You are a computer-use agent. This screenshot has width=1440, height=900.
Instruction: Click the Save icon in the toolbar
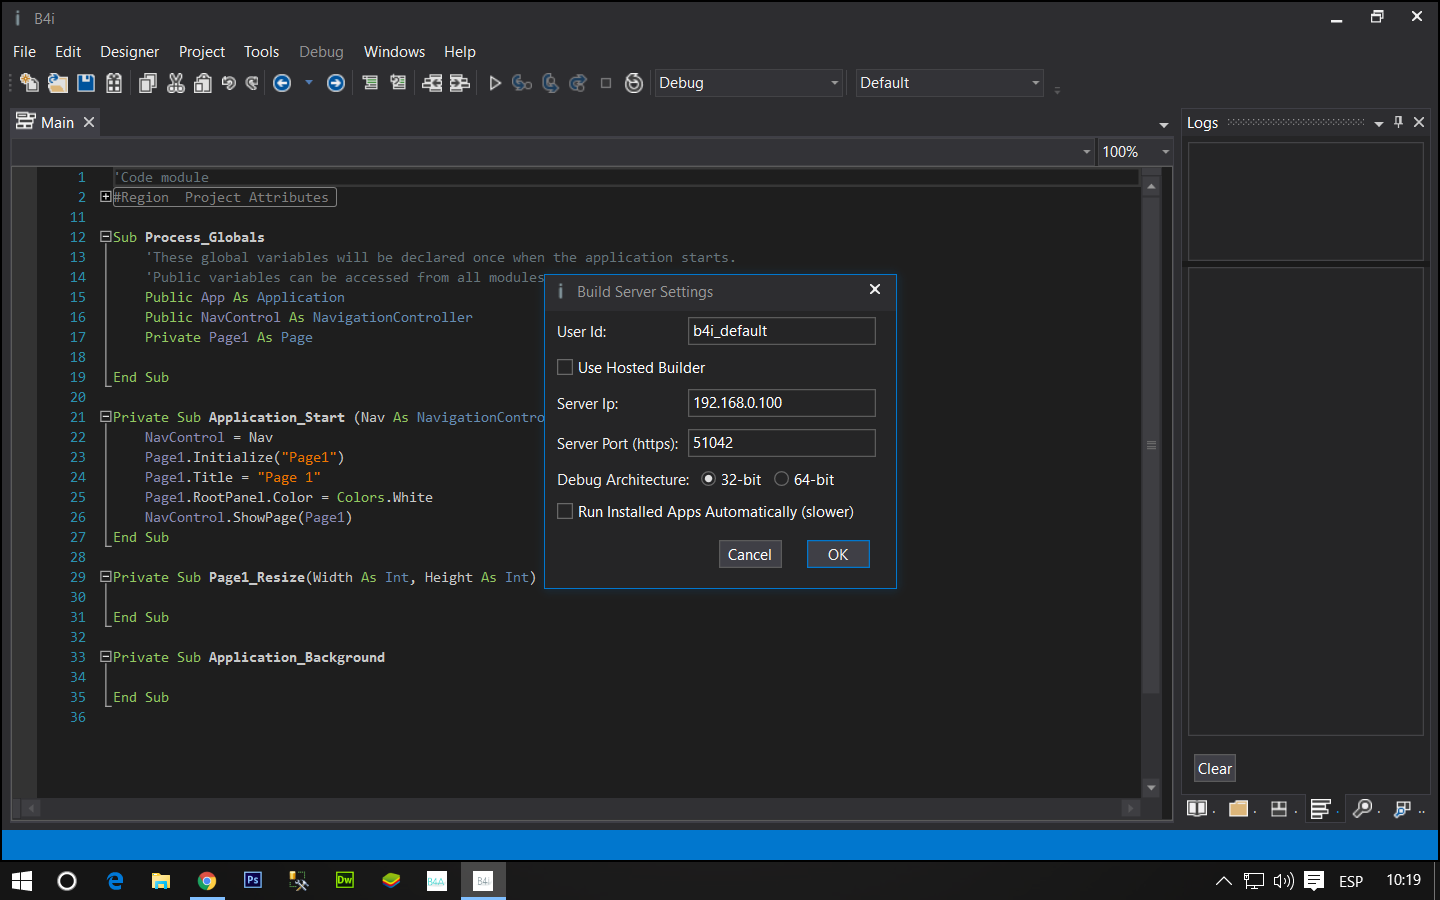pyautogui.click(x=86, y=83)
